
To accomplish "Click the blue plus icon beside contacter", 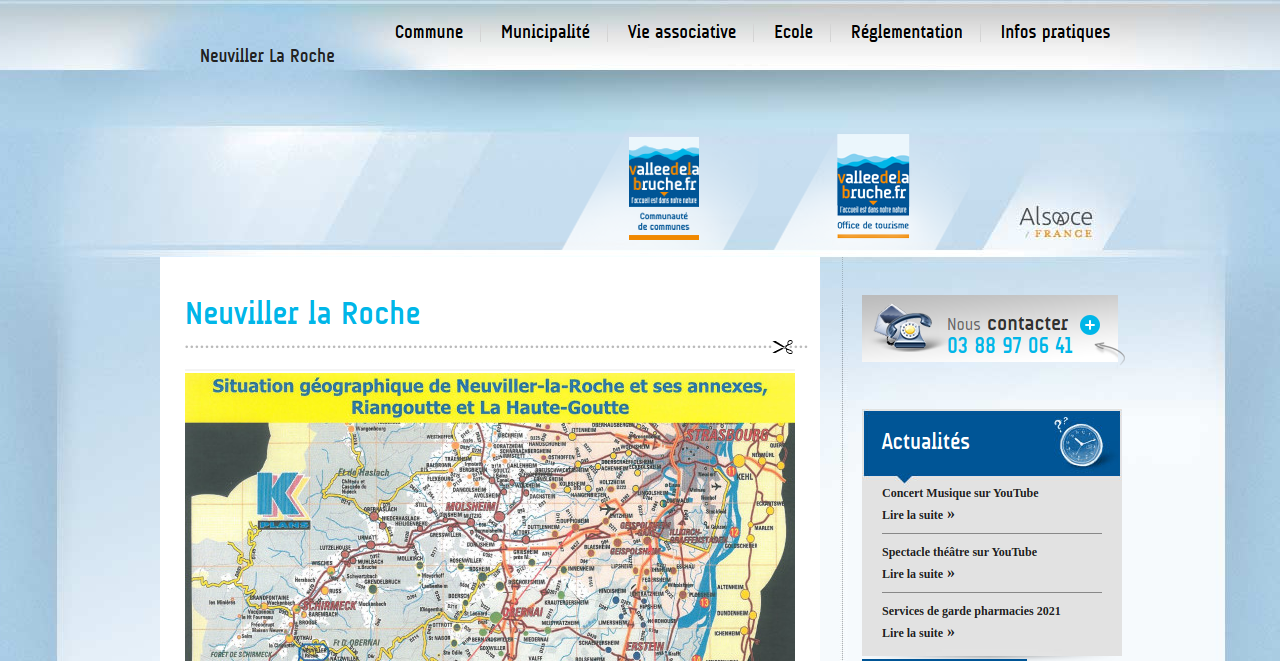I will point(1090,325).
